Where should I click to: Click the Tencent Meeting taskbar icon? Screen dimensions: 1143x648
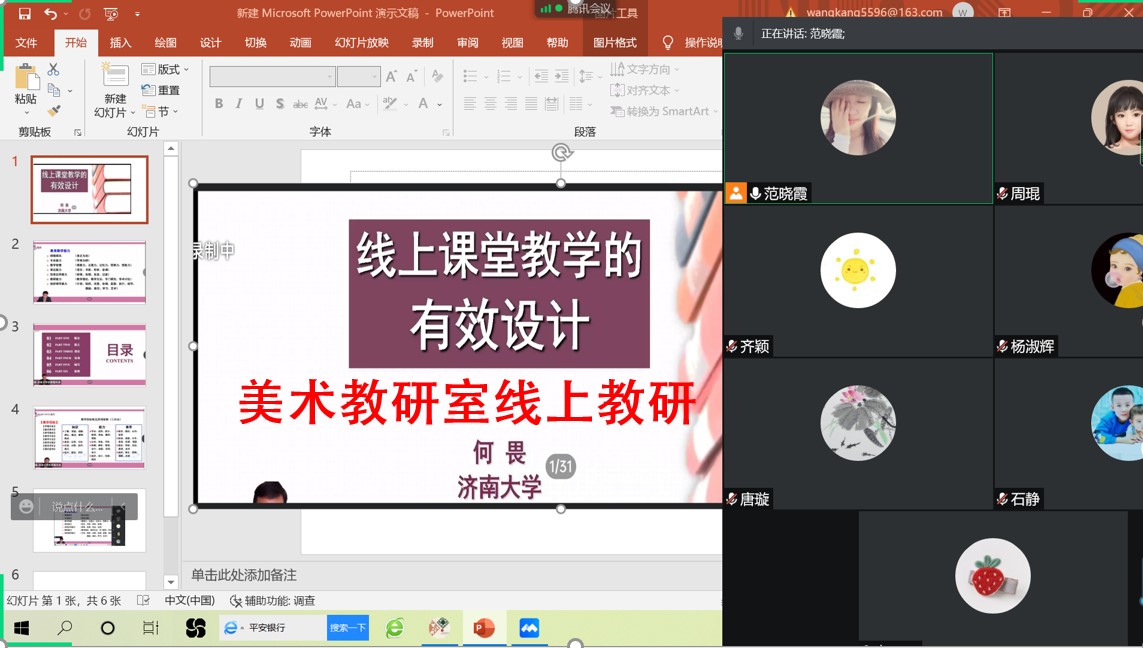pyautogui.click(x=529, y=628)
